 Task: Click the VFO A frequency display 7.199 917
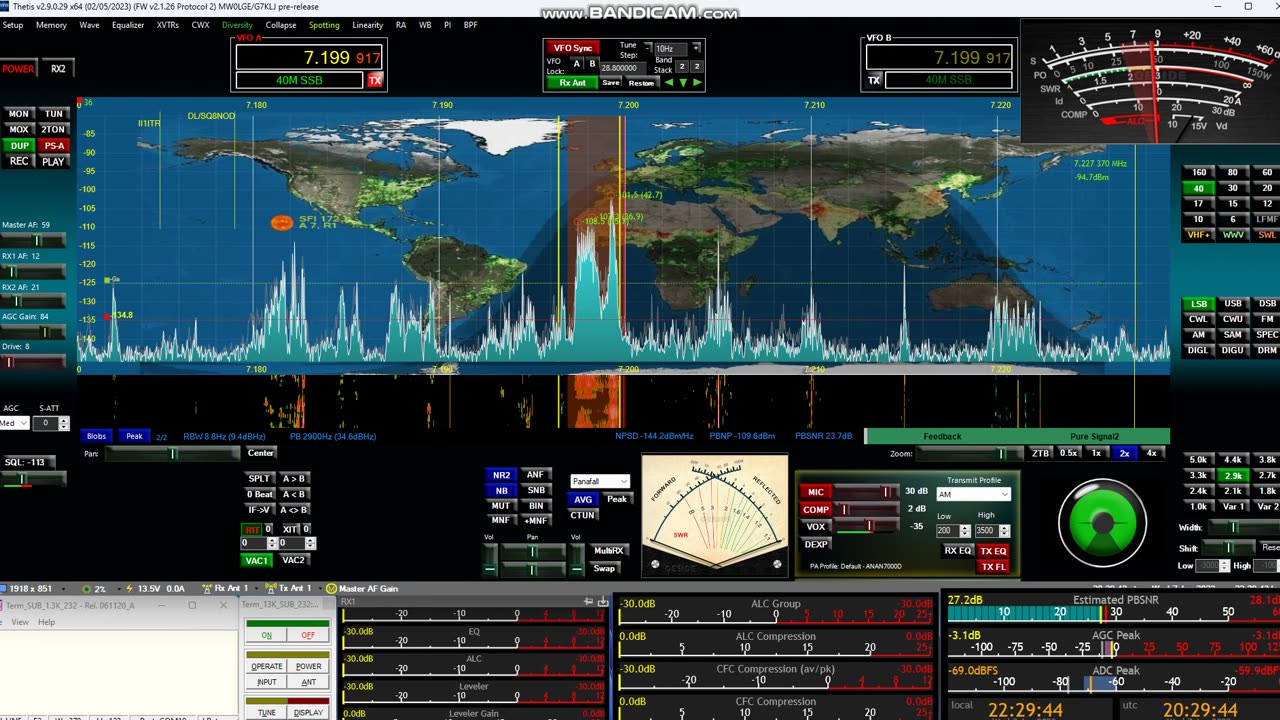tap(308, 58)
